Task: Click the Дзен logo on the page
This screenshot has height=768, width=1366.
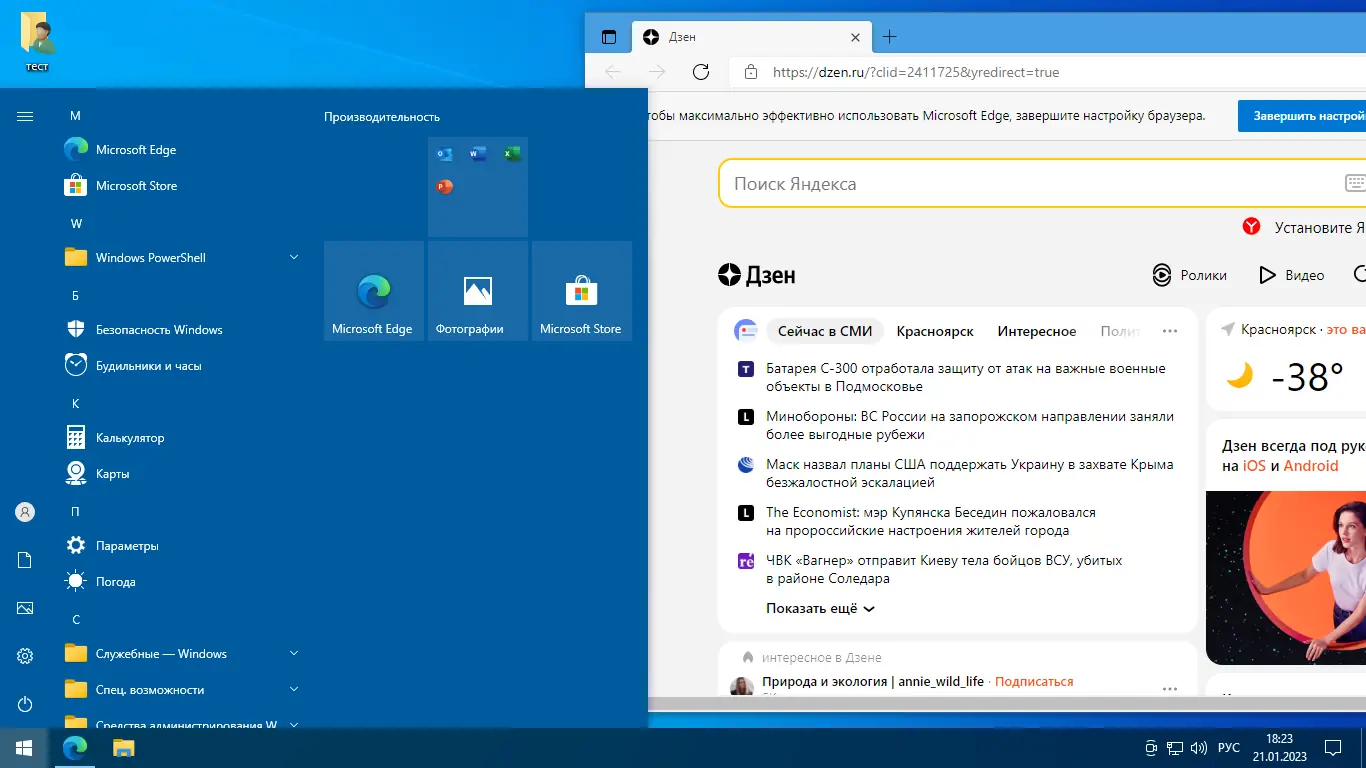Action: click(757, 275)
